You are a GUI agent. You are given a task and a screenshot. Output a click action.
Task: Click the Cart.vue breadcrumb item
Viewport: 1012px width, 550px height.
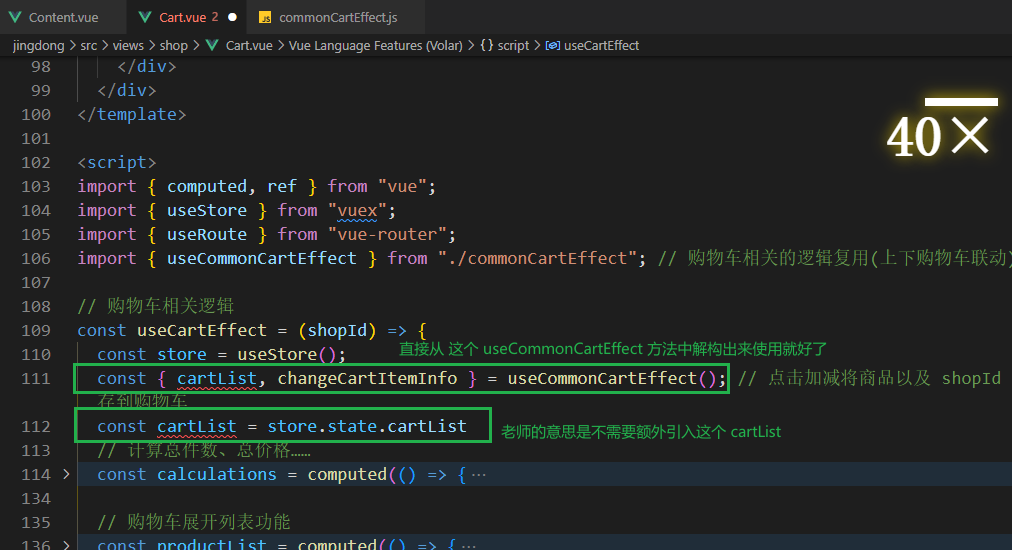point(249,46)
